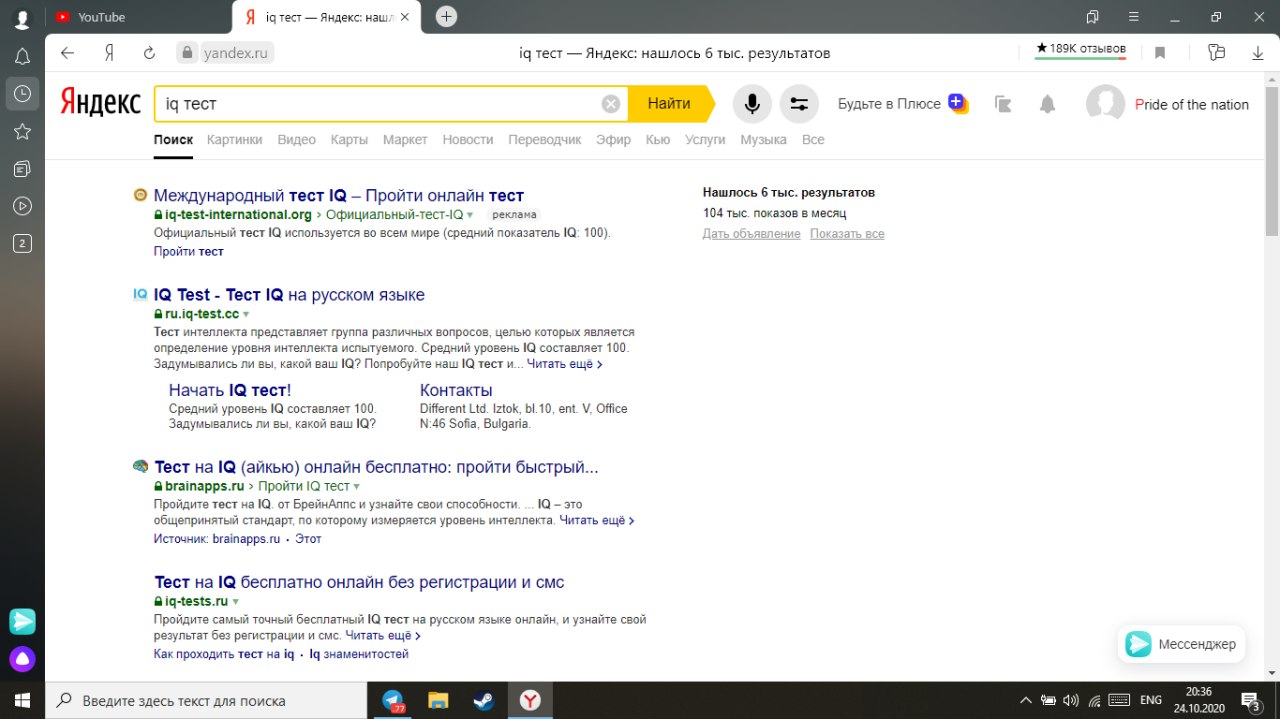Open IQ Test на русском языке result
Viewport: 1280px width, 719px height.
point(289,295)
